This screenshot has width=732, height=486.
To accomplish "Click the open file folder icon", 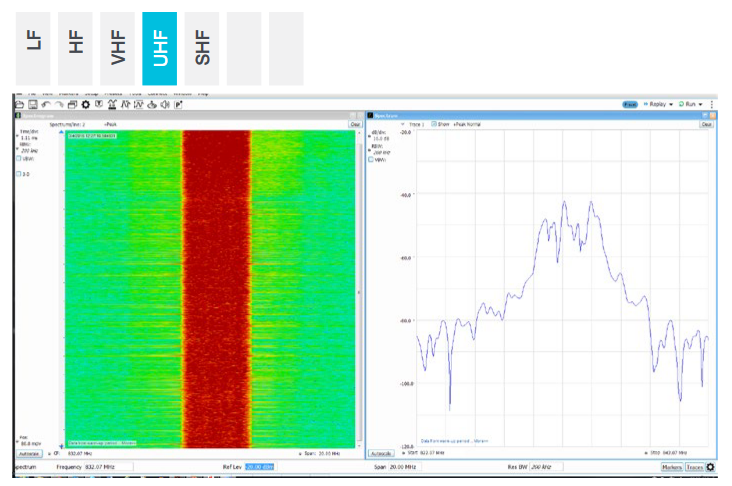I will pos(19,104).
